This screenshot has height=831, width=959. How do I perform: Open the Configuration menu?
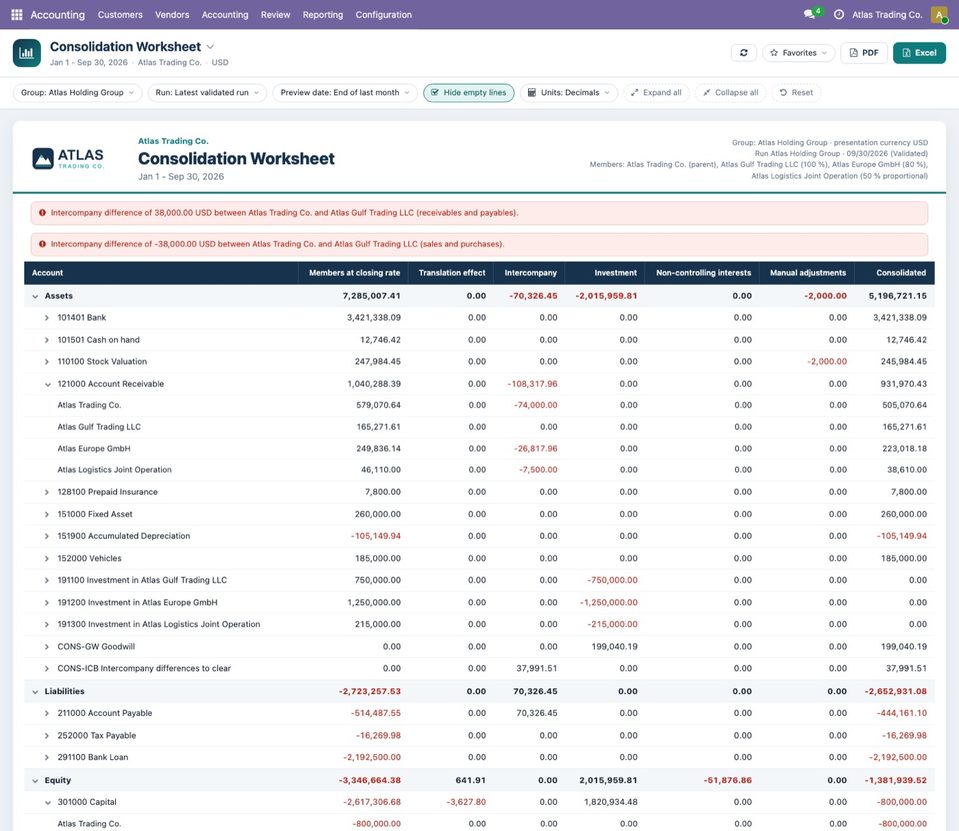[383, 15]
